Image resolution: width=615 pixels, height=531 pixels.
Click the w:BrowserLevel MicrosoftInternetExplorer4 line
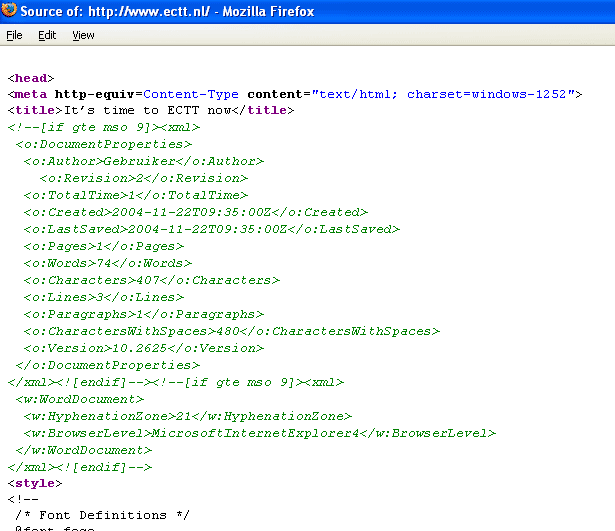260,433
